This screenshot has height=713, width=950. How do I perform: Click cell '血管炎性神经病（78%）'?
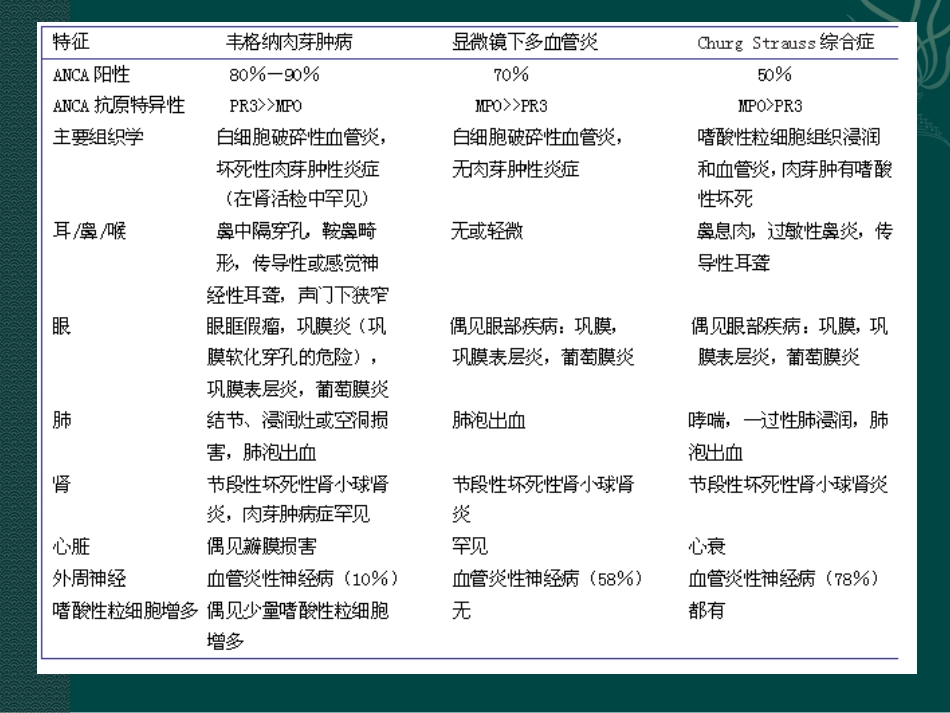[x=785, y=579]
